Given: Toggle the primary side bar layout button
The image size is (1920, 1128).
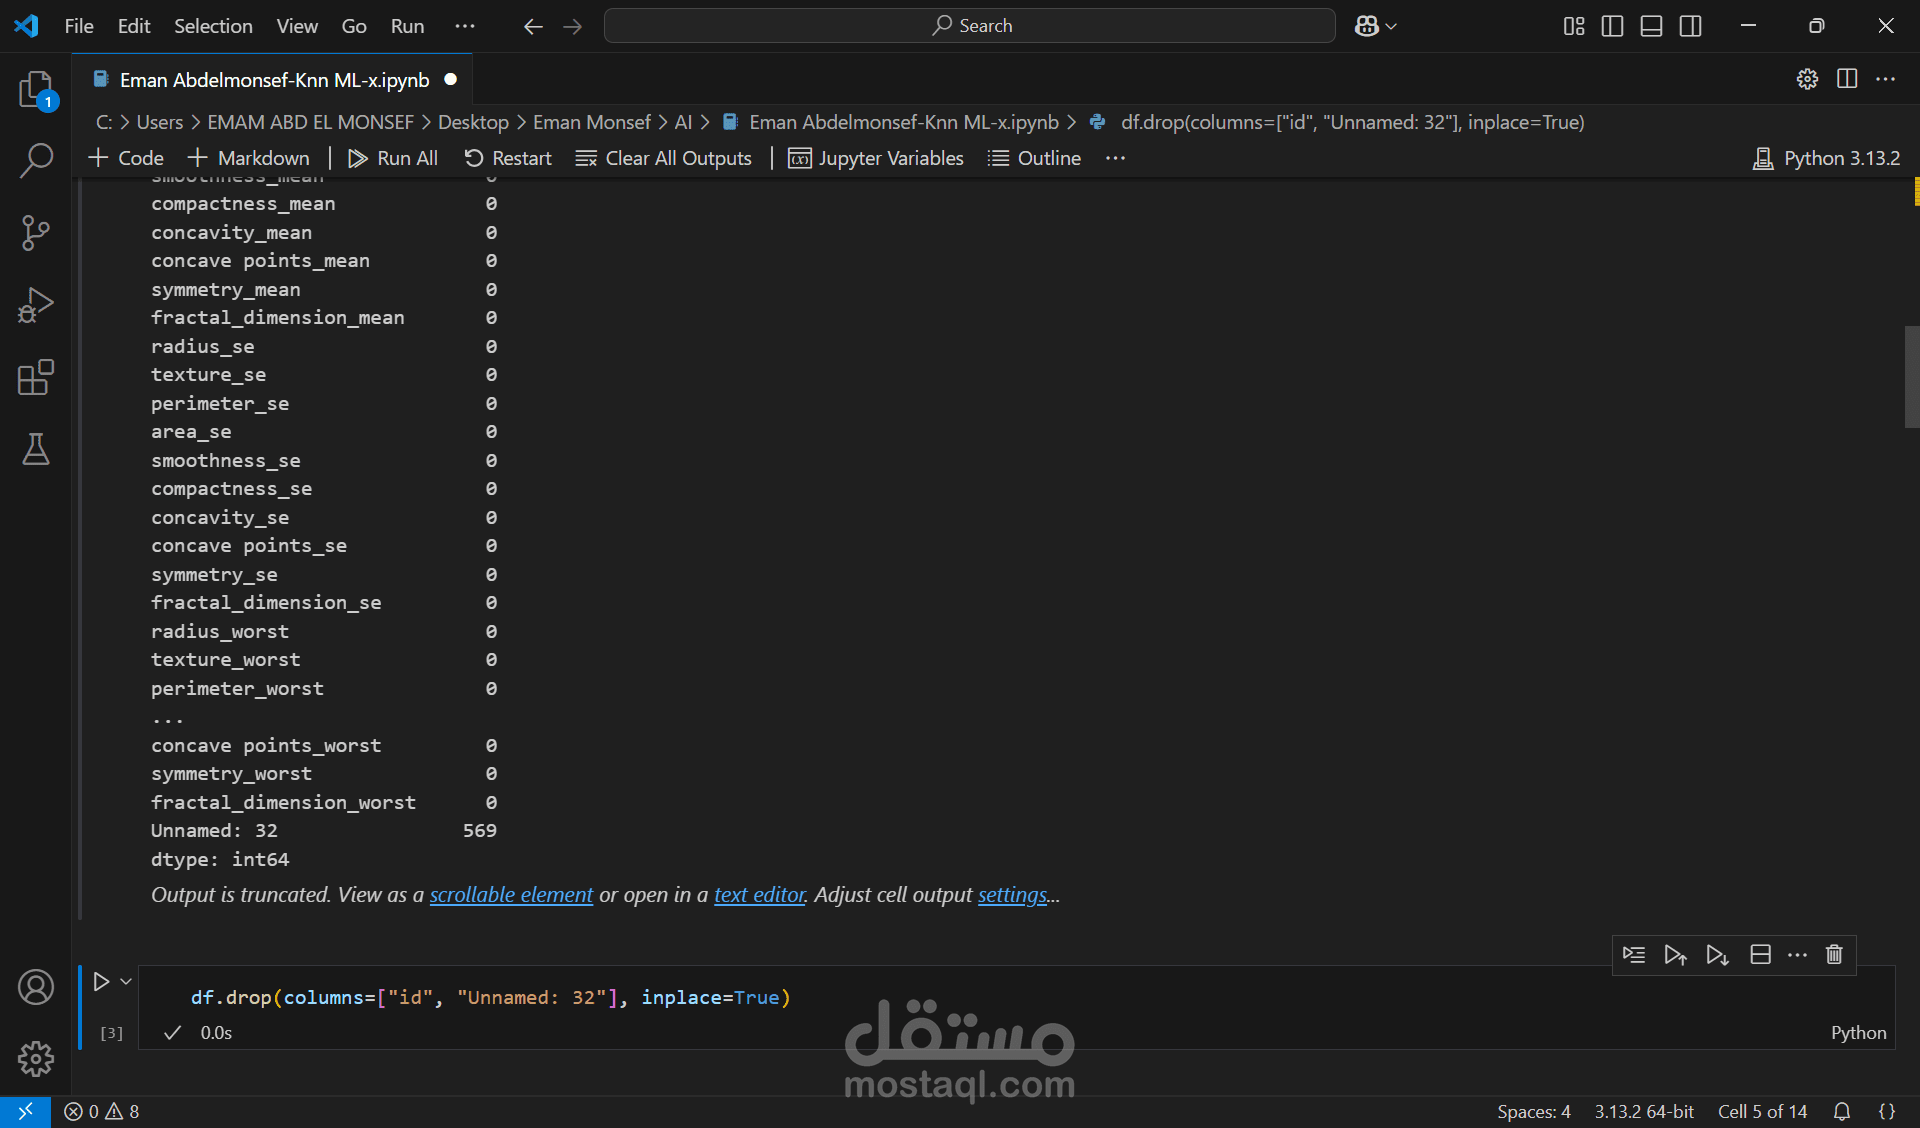Looking at the screenshot, I should (1612, 26).
